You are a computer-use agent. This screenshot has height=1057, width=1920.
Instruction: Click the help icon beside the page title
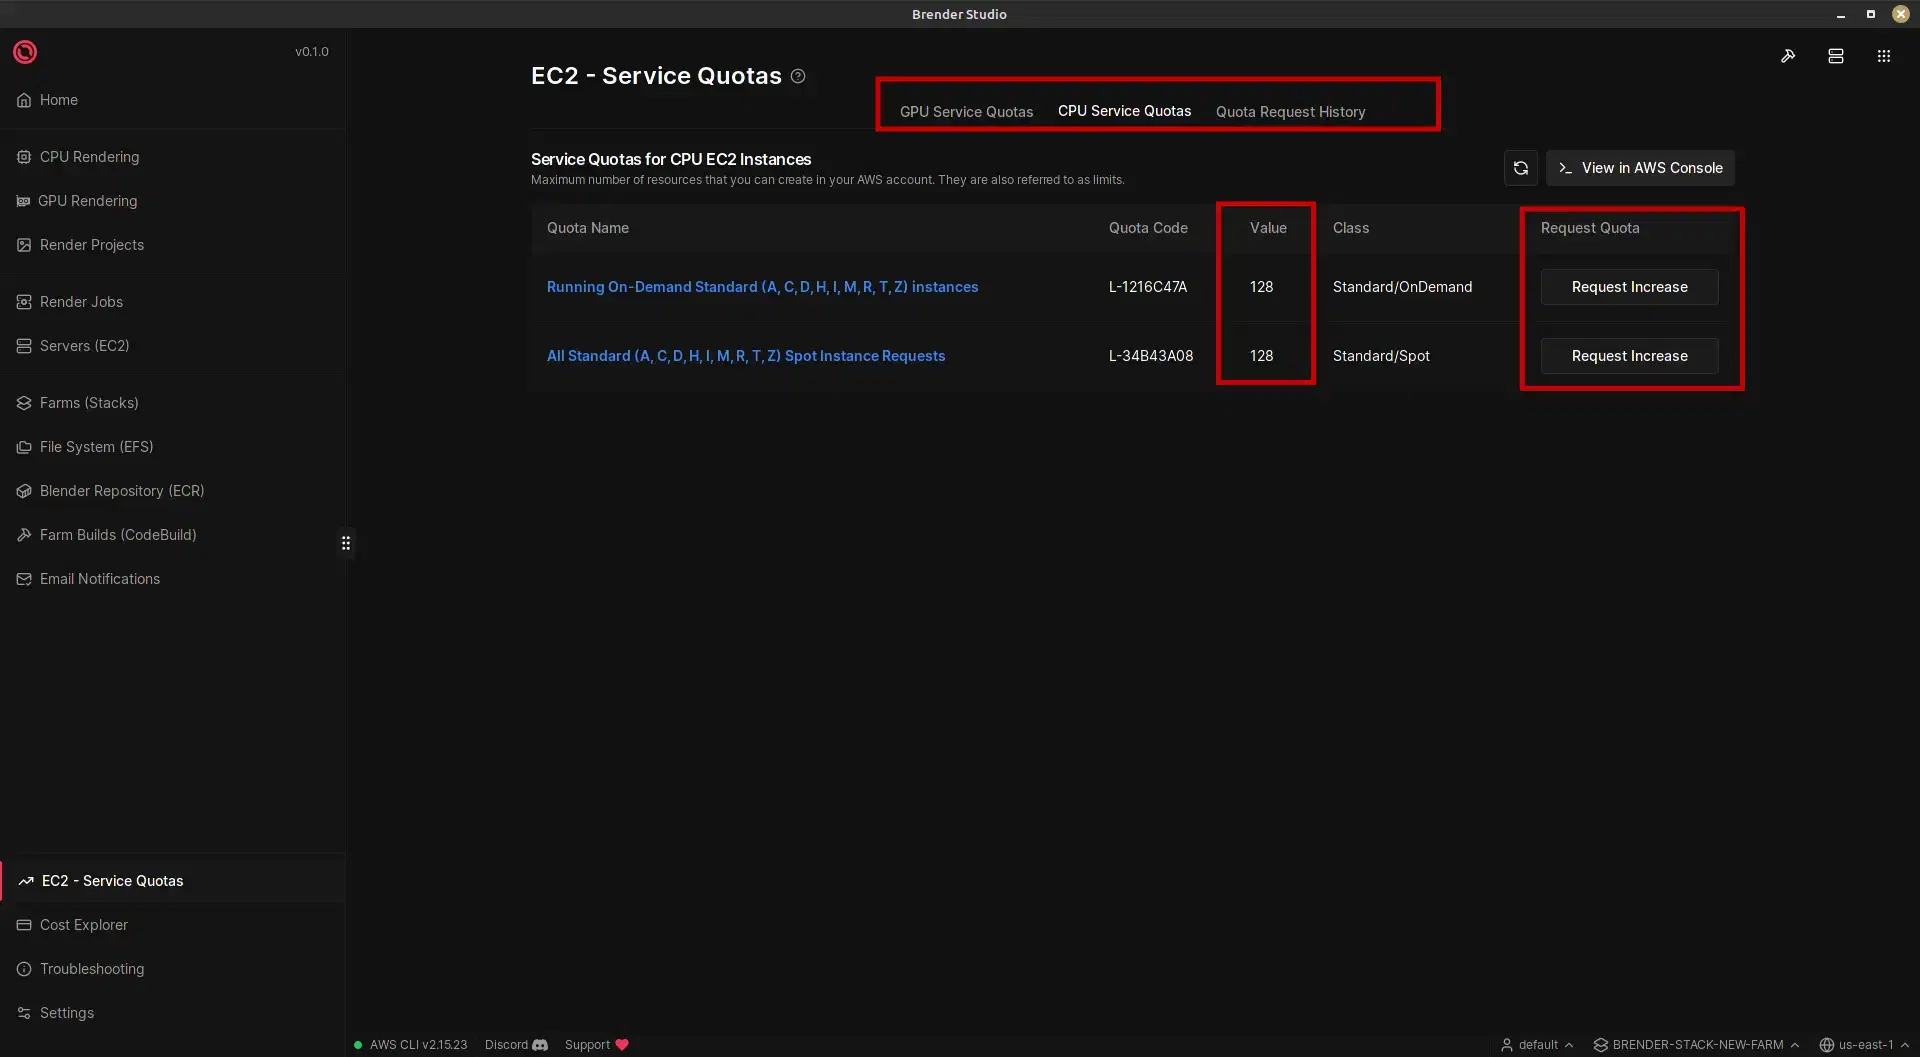coord(798,76)
